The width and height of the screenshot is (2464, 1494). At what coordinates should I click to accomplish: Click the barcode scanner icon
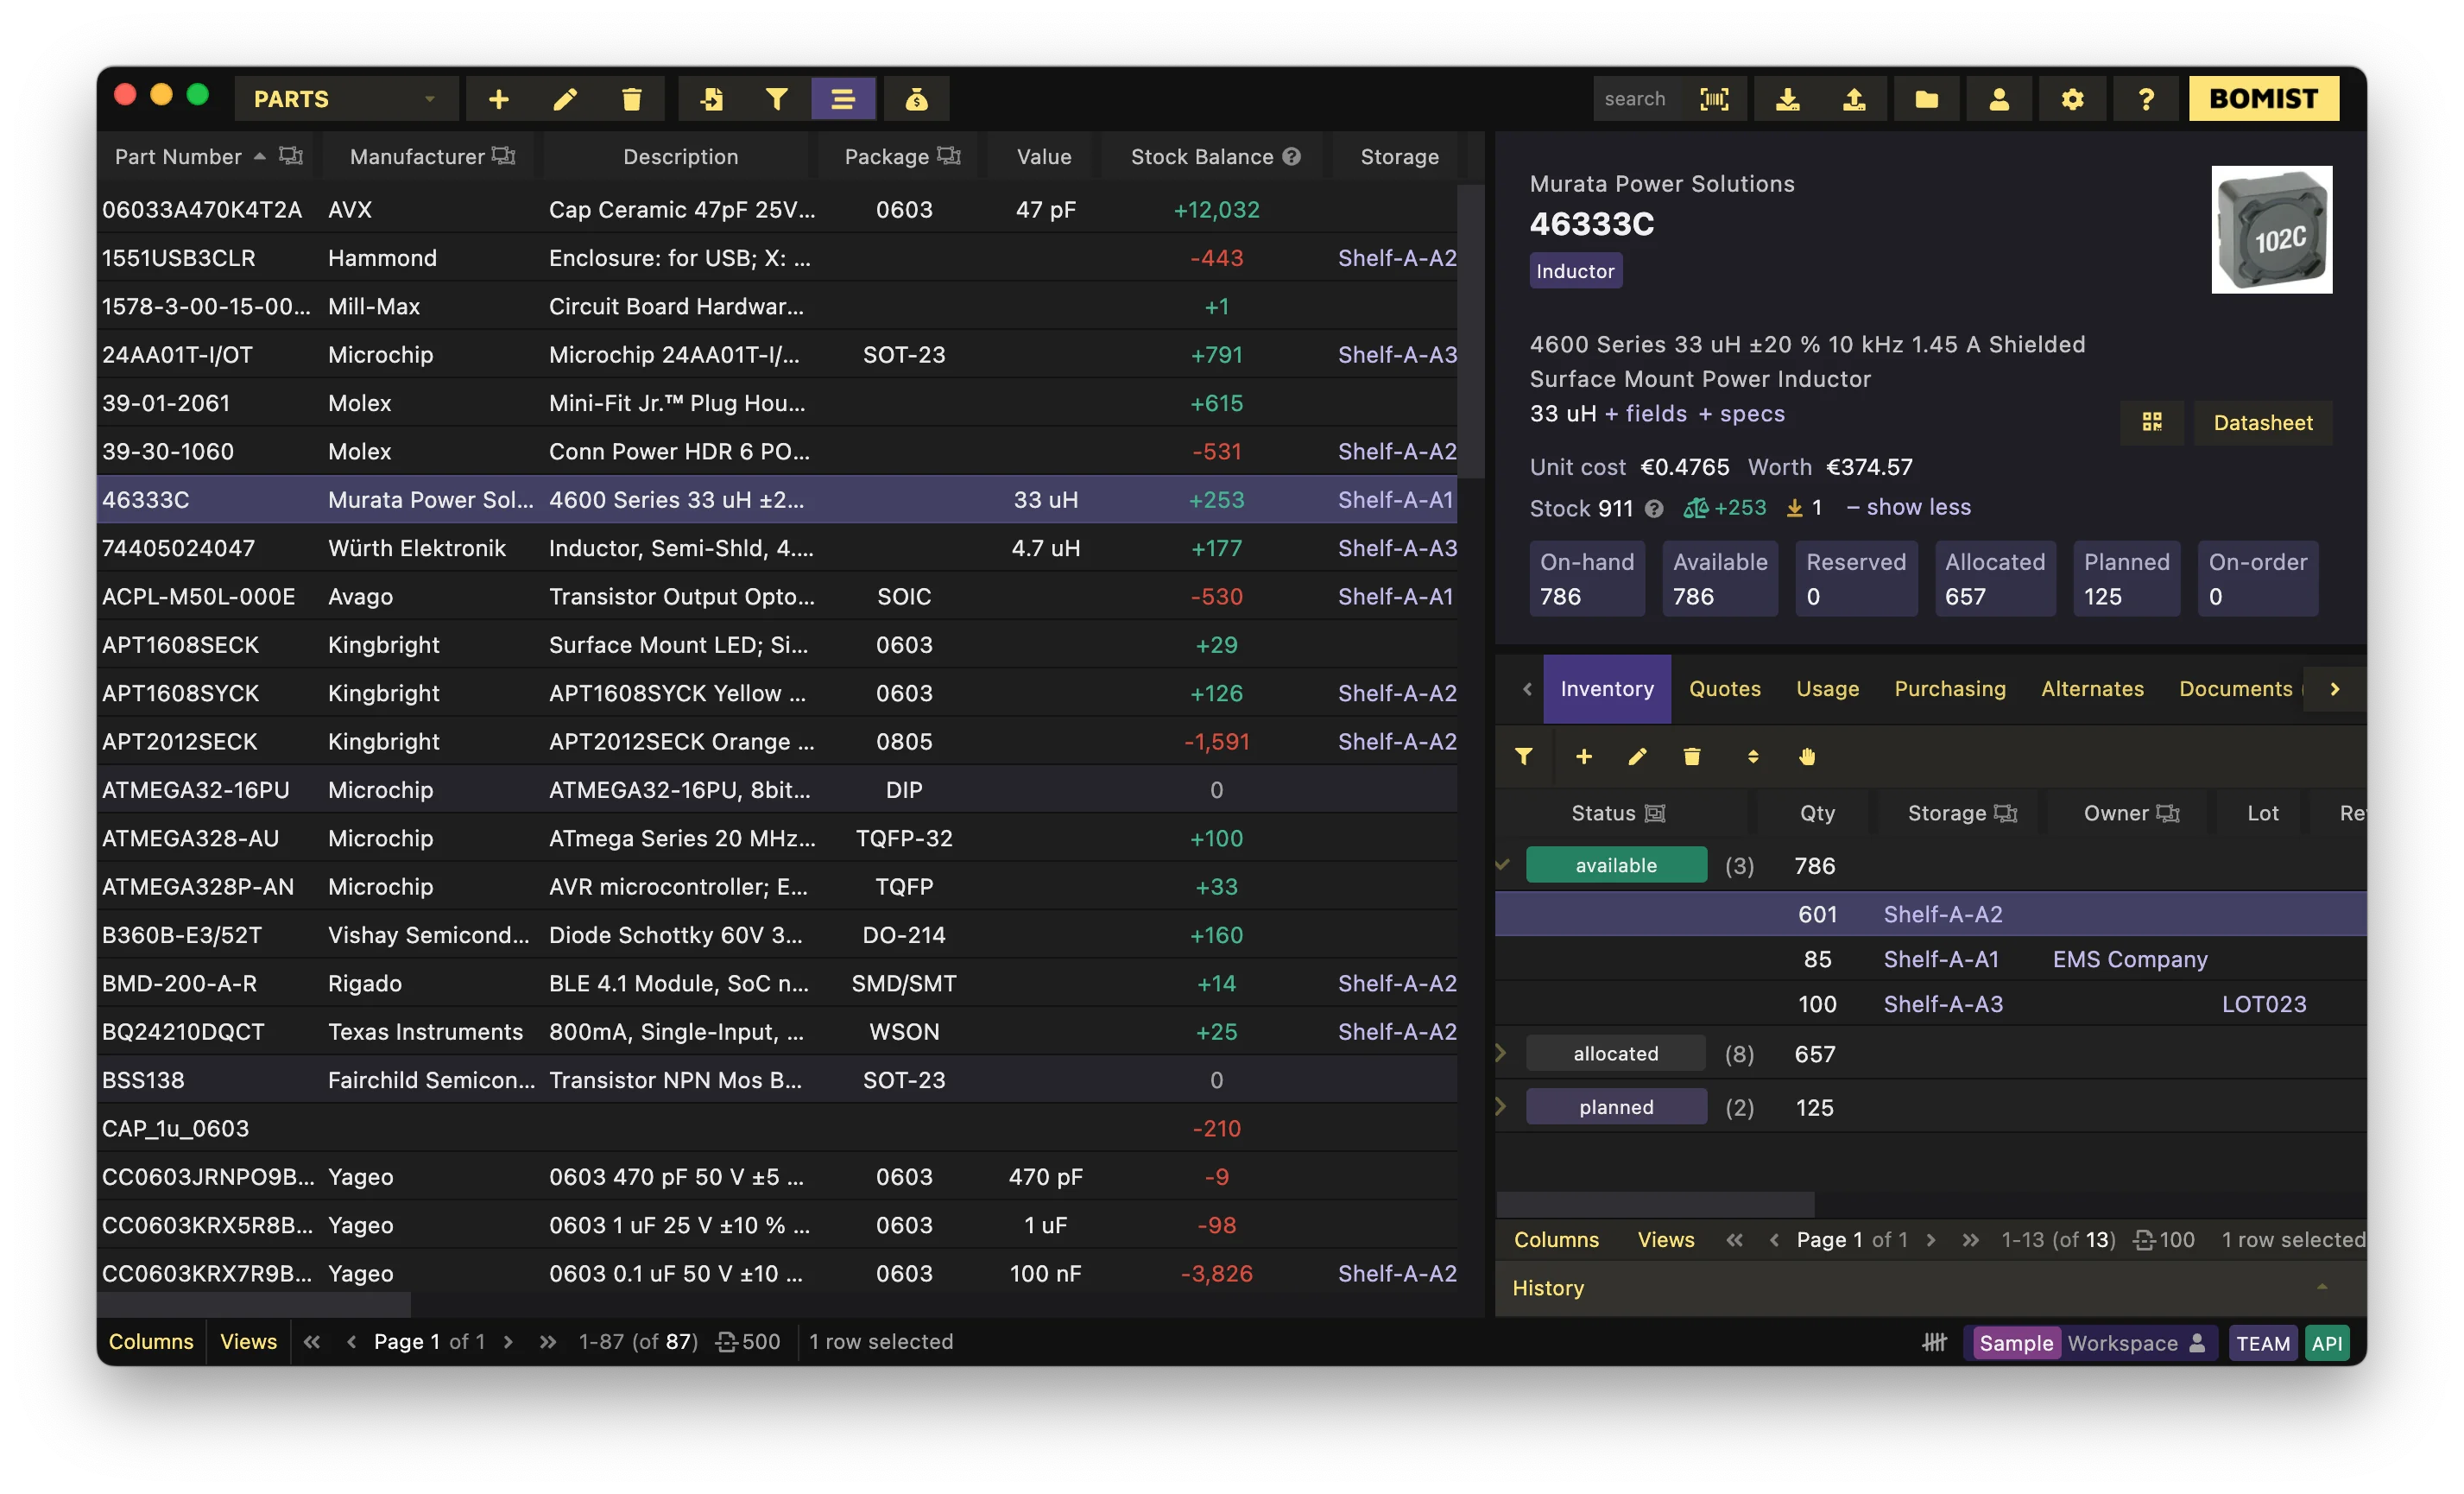pyautogui.click(x=1714, y=99)
